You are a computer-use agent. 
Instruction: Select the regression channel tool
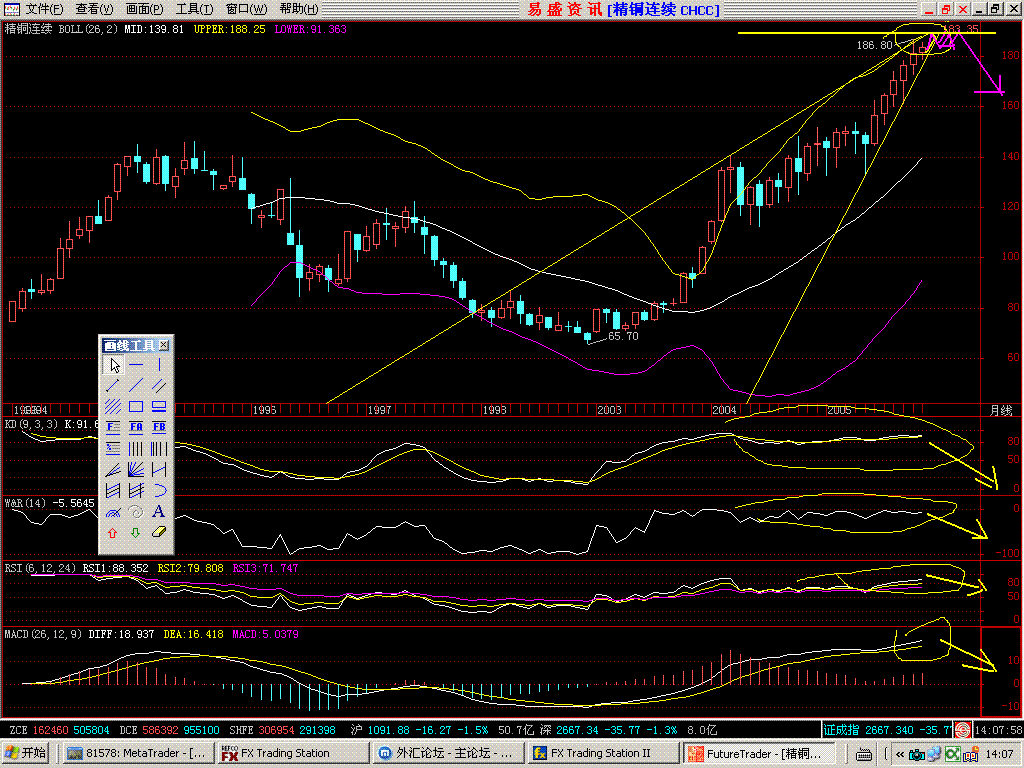(113, 490)
